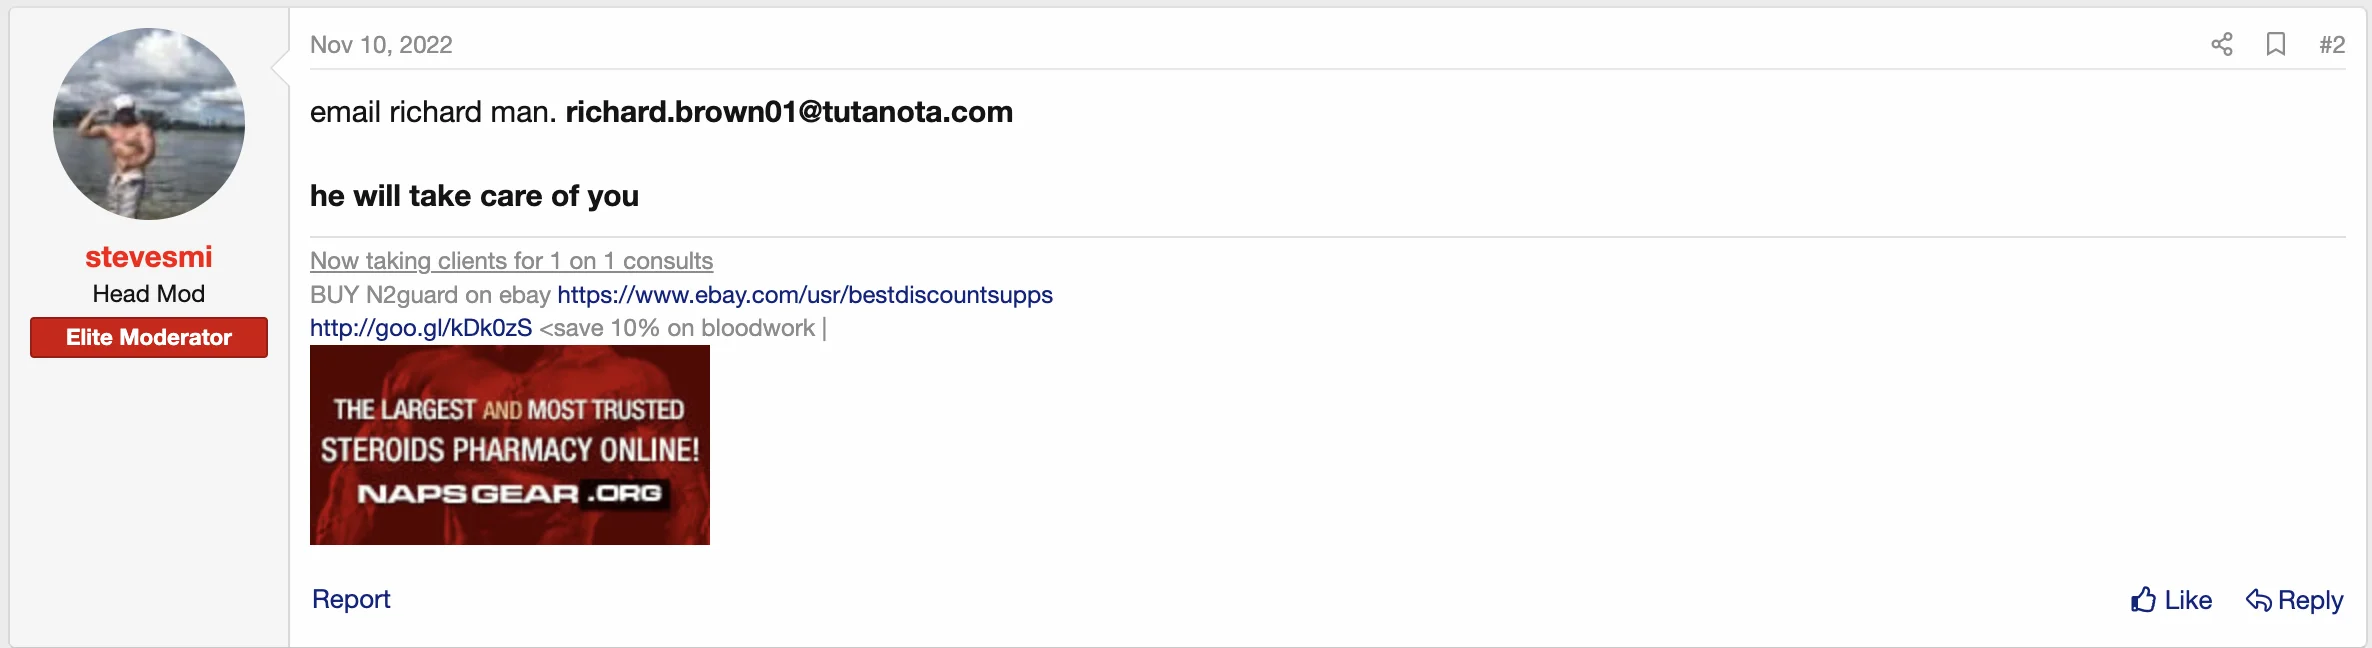Bookmark this post with the bookmark icon
The height and width of the screenshot is (648, 2372).
point(2275,44)
